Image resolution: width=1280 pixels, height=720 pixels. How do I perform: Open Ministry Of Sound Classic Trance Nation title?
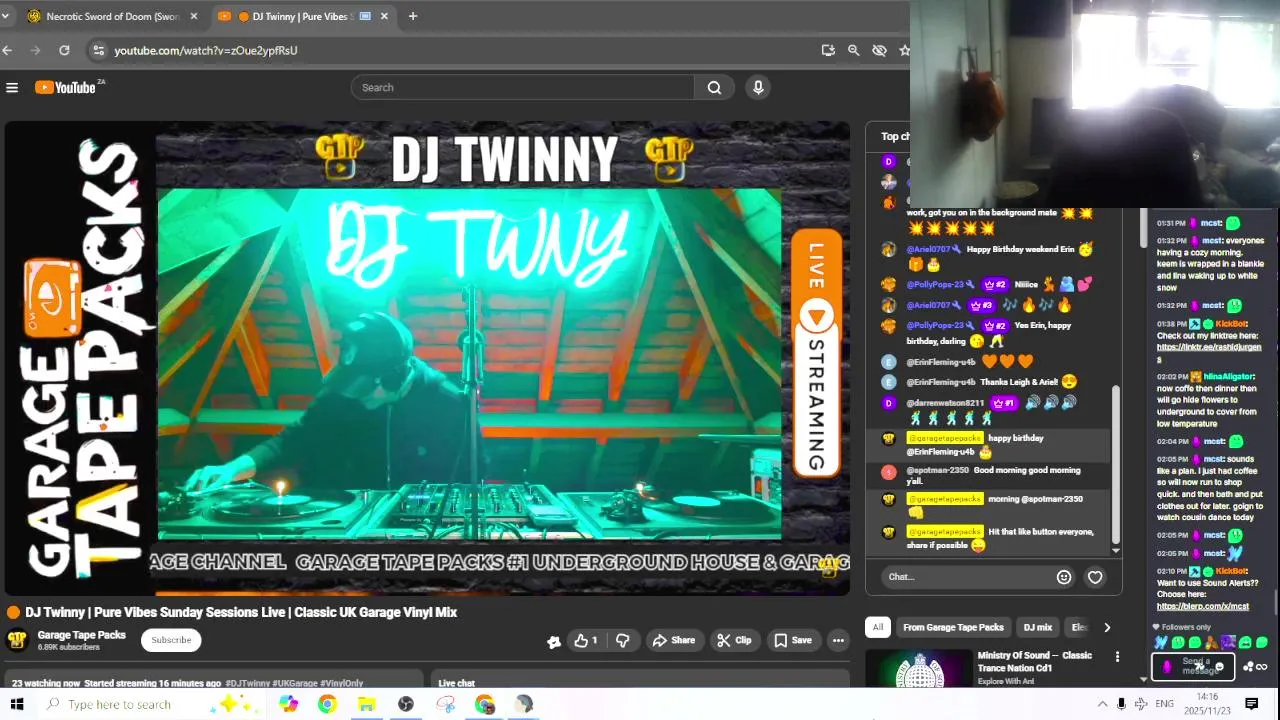pyautogui.click(x=1035, y=662)
